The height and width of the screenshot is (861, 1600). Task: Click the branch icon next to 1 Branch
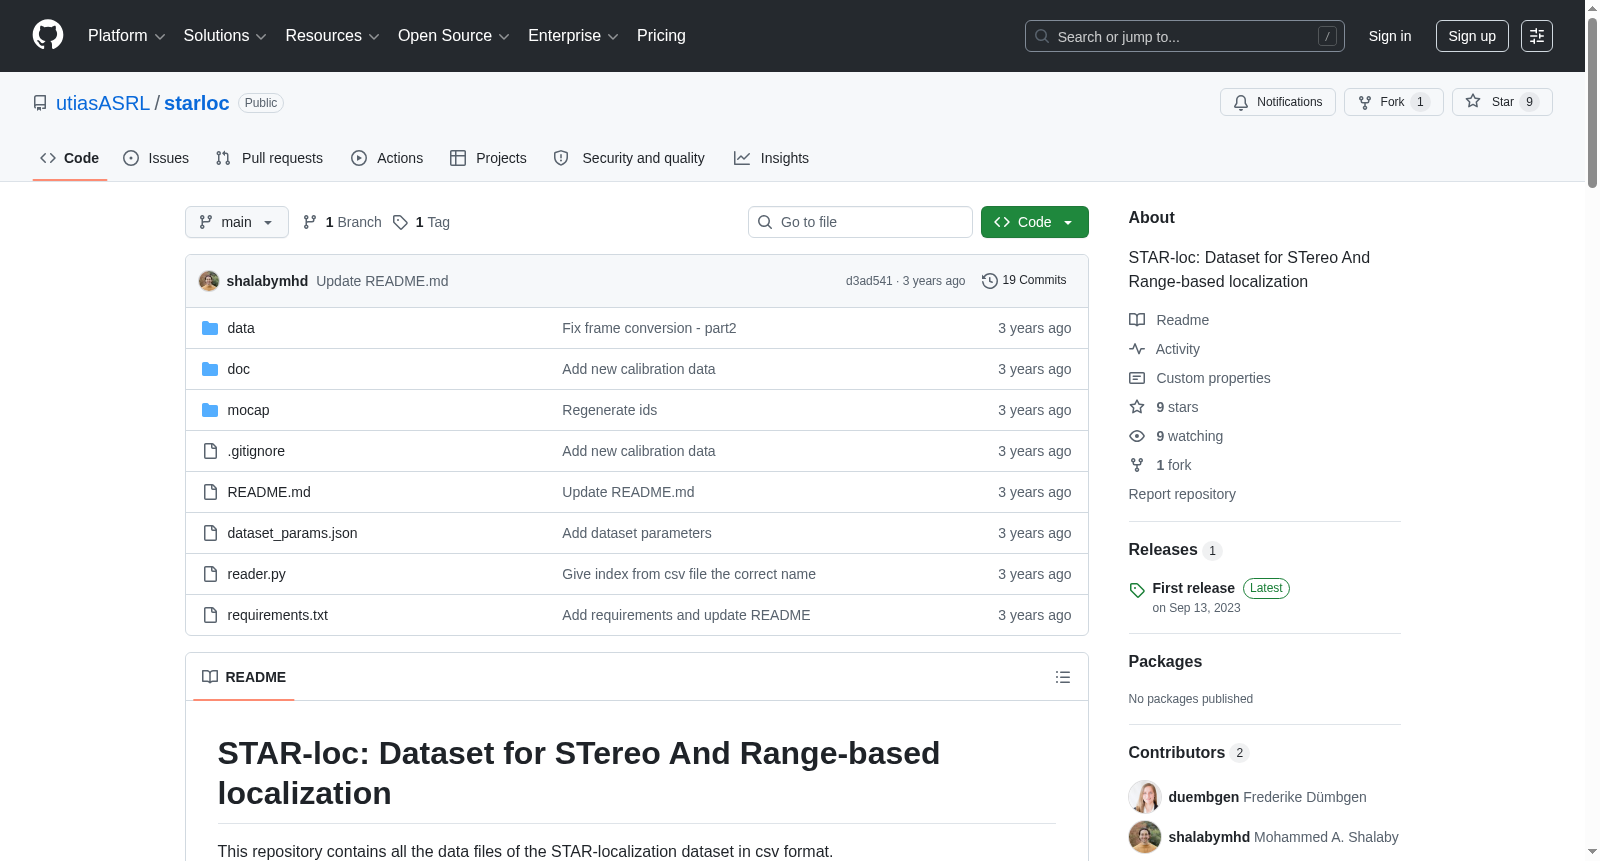click(x=310, y=222)
